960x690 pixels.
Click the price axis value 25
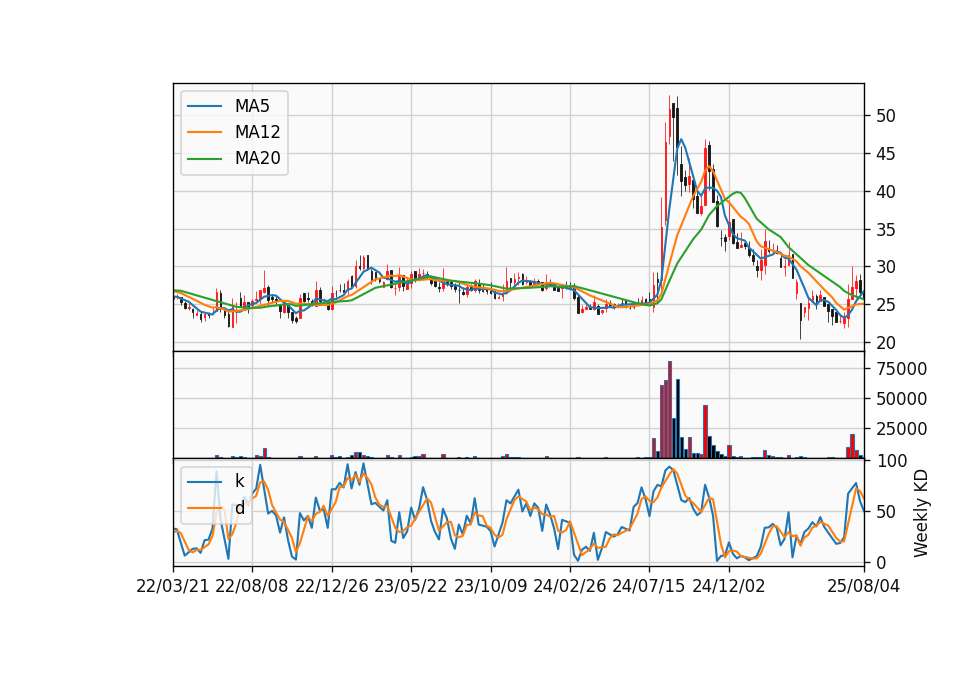coord(885,305)
